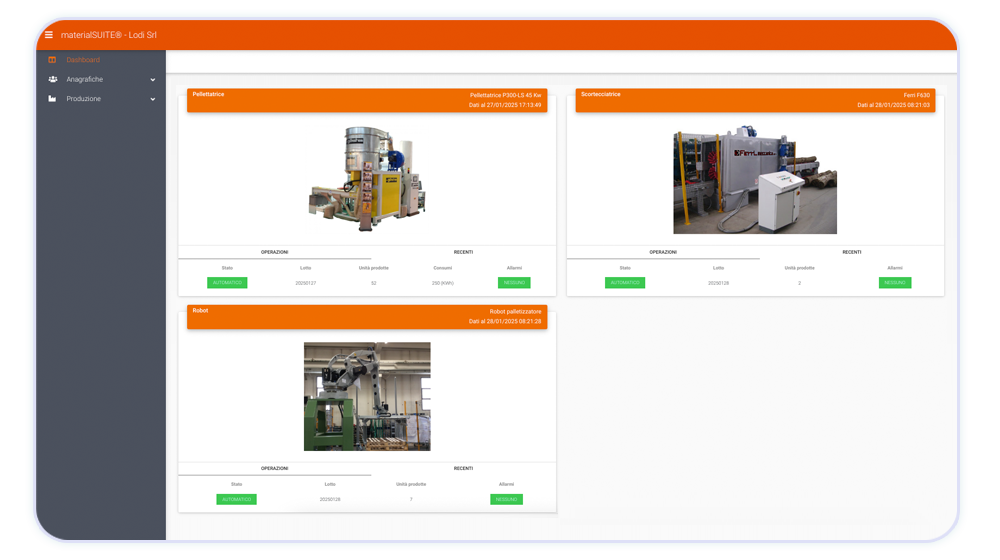Click NESSUNO alarm button for Robot

coord(506,499)
